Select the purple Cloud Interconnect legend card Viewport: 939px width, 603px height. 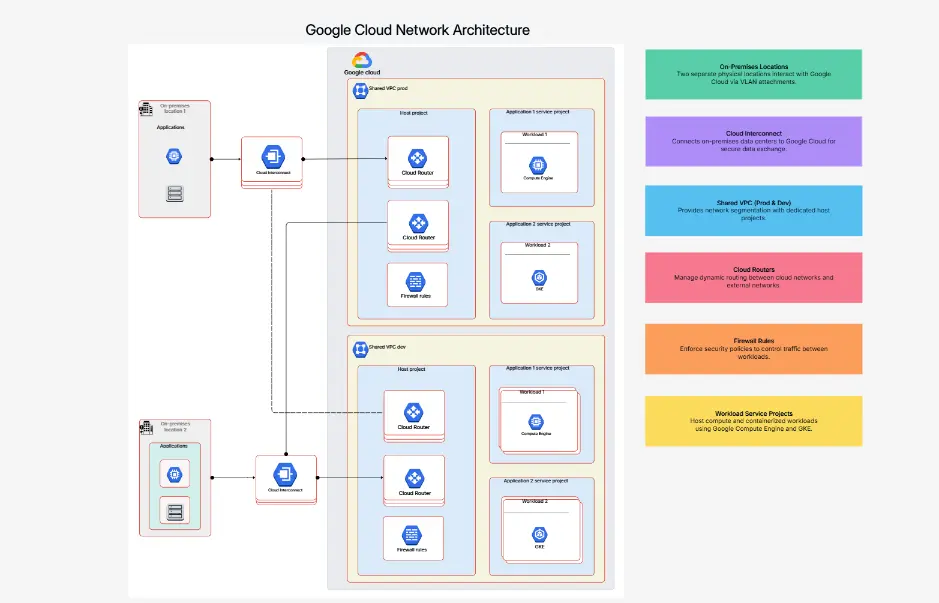pos(753,140)
